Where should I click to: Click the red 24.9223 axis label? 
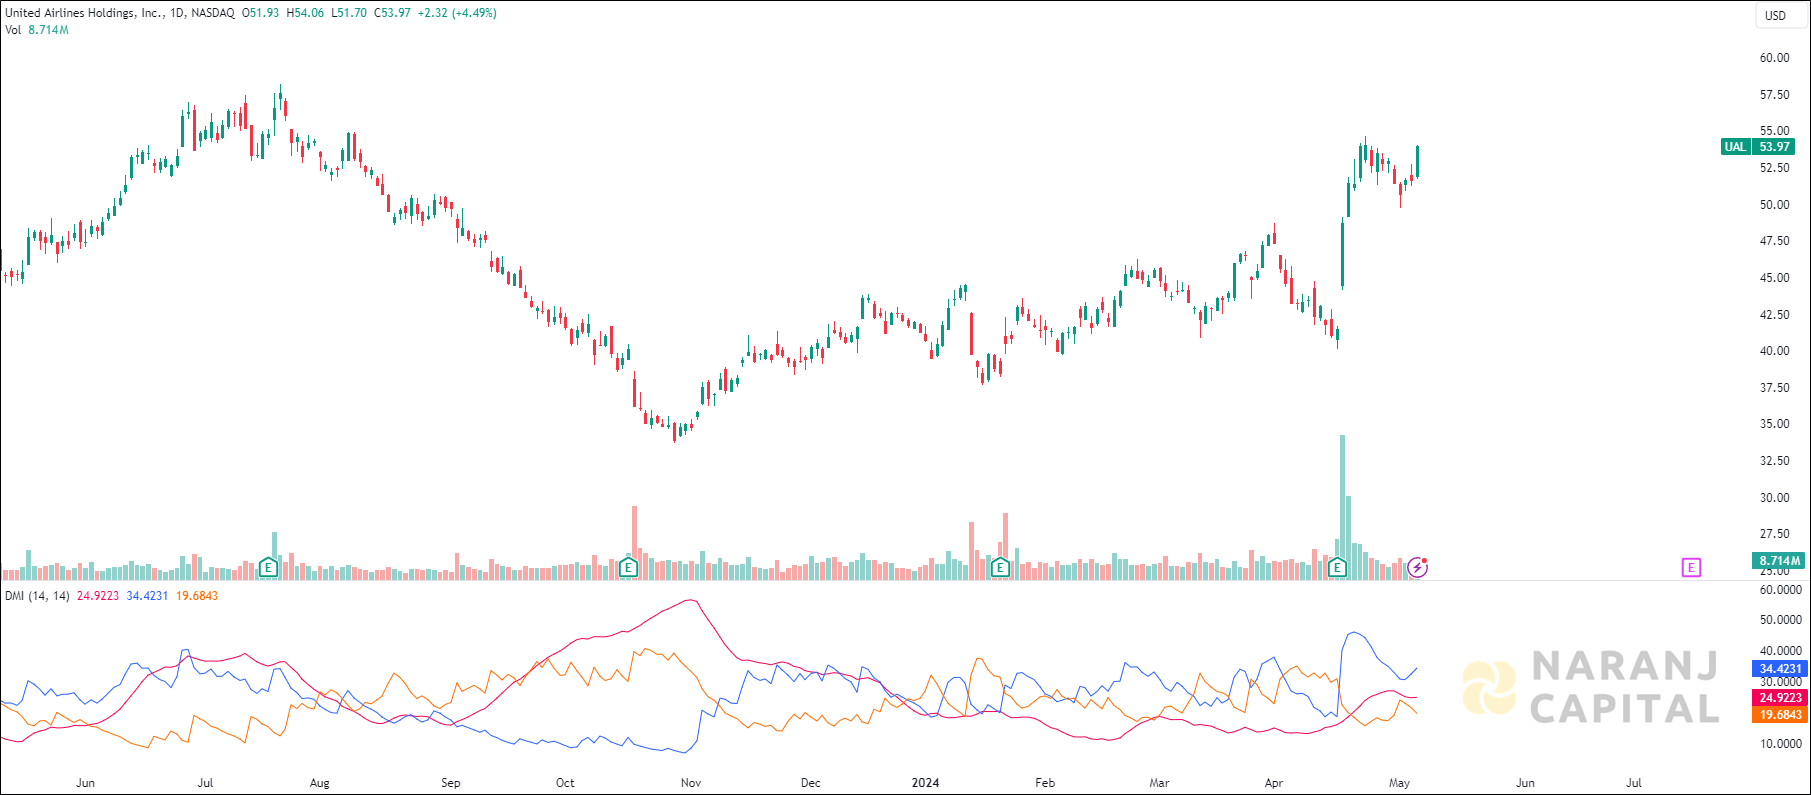[x=1780, y=698]
